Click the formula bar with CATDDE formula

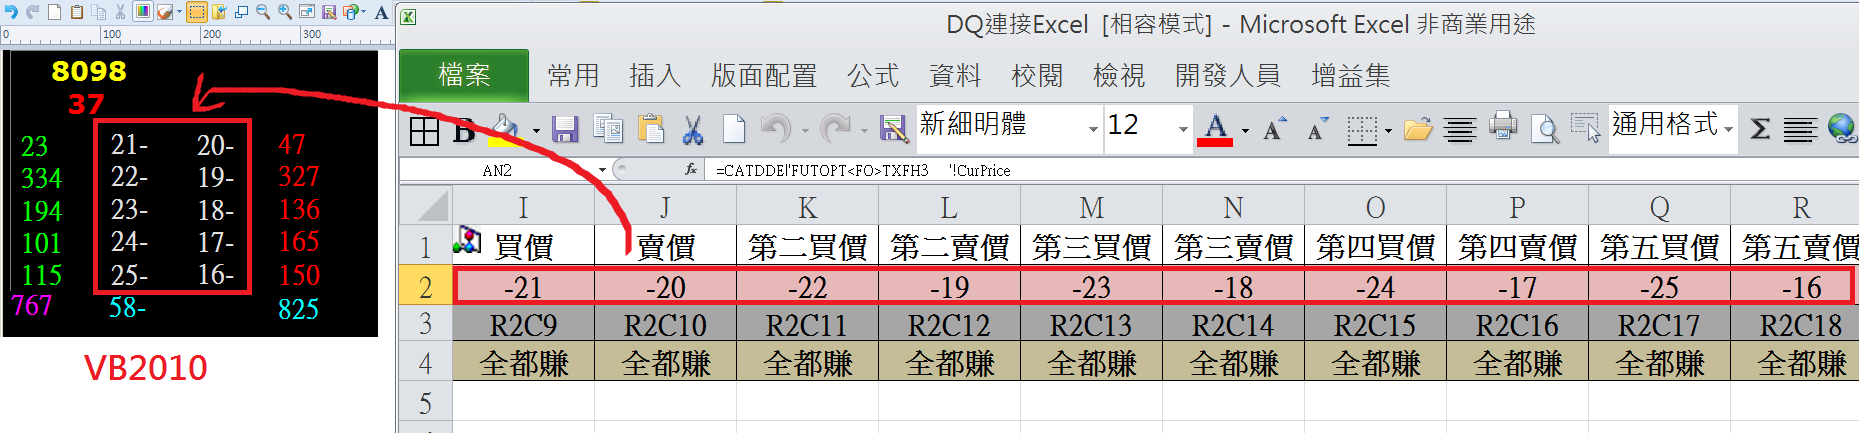coord(1283,170)
